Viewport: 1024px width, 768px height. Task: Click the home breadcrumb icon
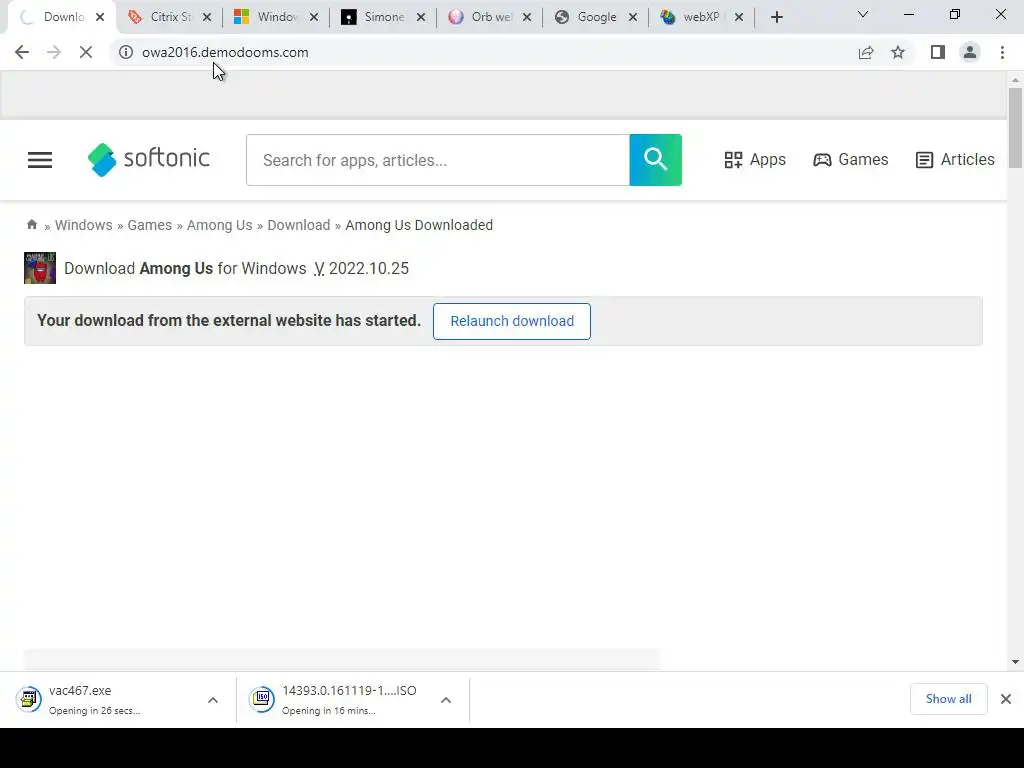31,225
